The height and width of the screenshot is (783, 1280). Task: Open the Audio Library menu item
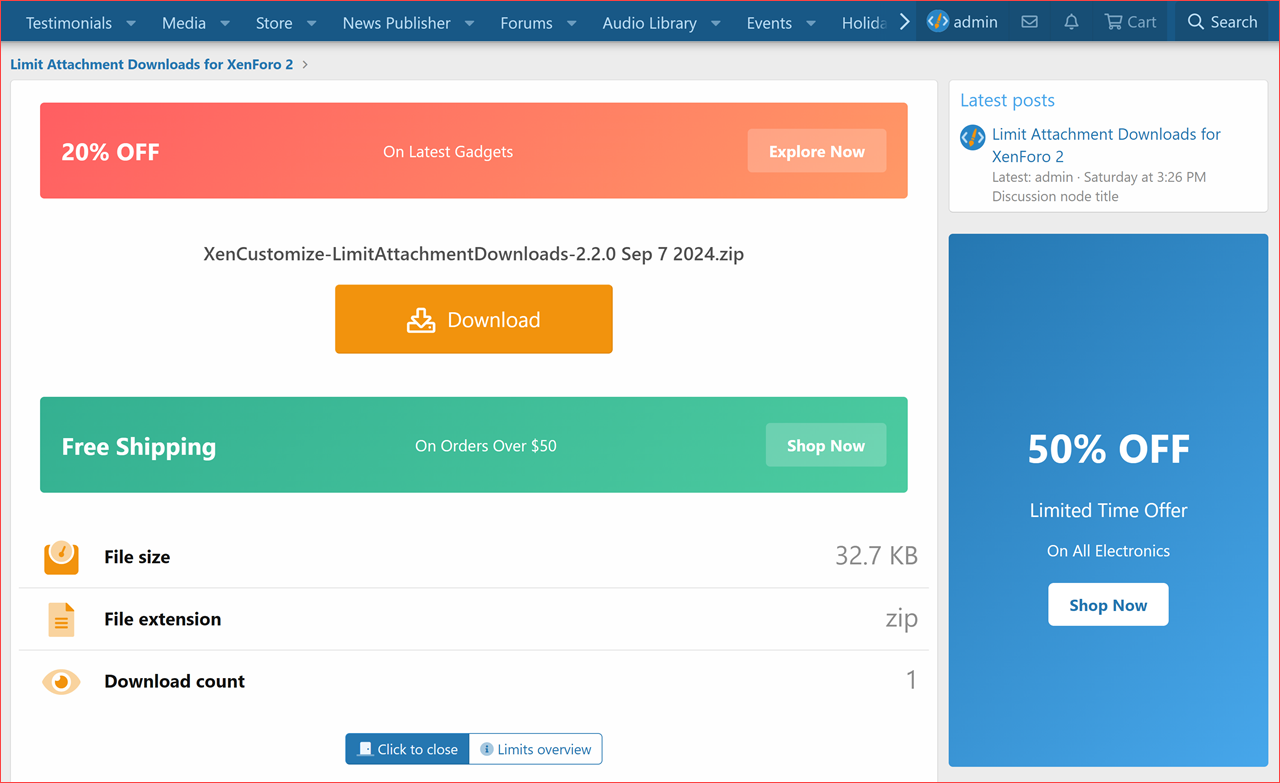[x=649, y=23]
